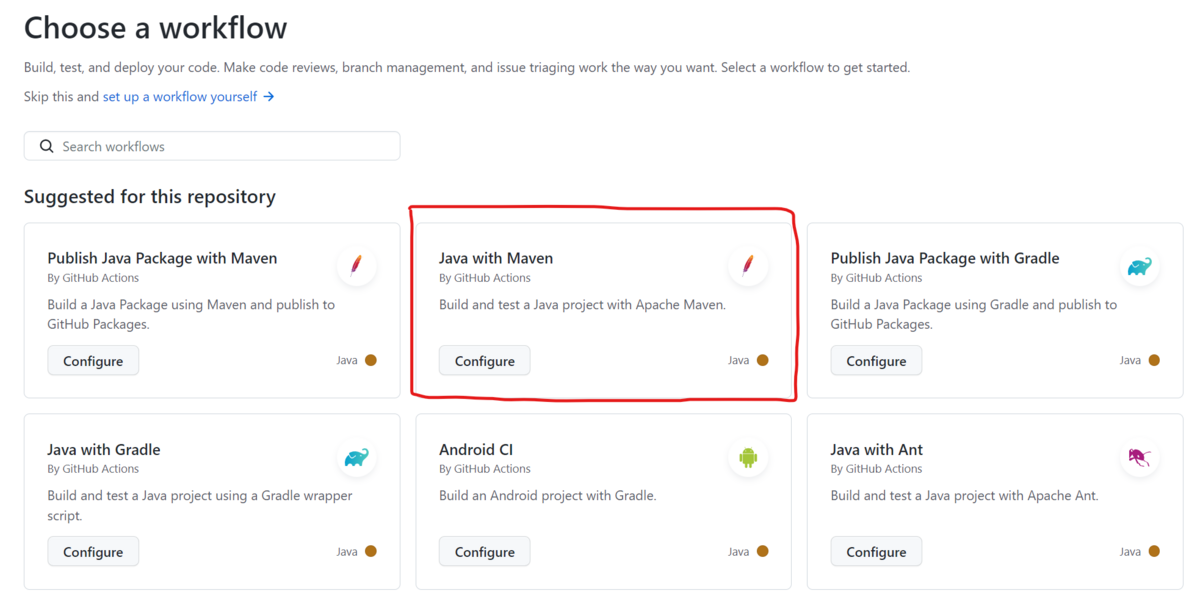1200x602 pixels.
Task: Click 'Build an Android project with Gradle.' description
Action: 548,496
